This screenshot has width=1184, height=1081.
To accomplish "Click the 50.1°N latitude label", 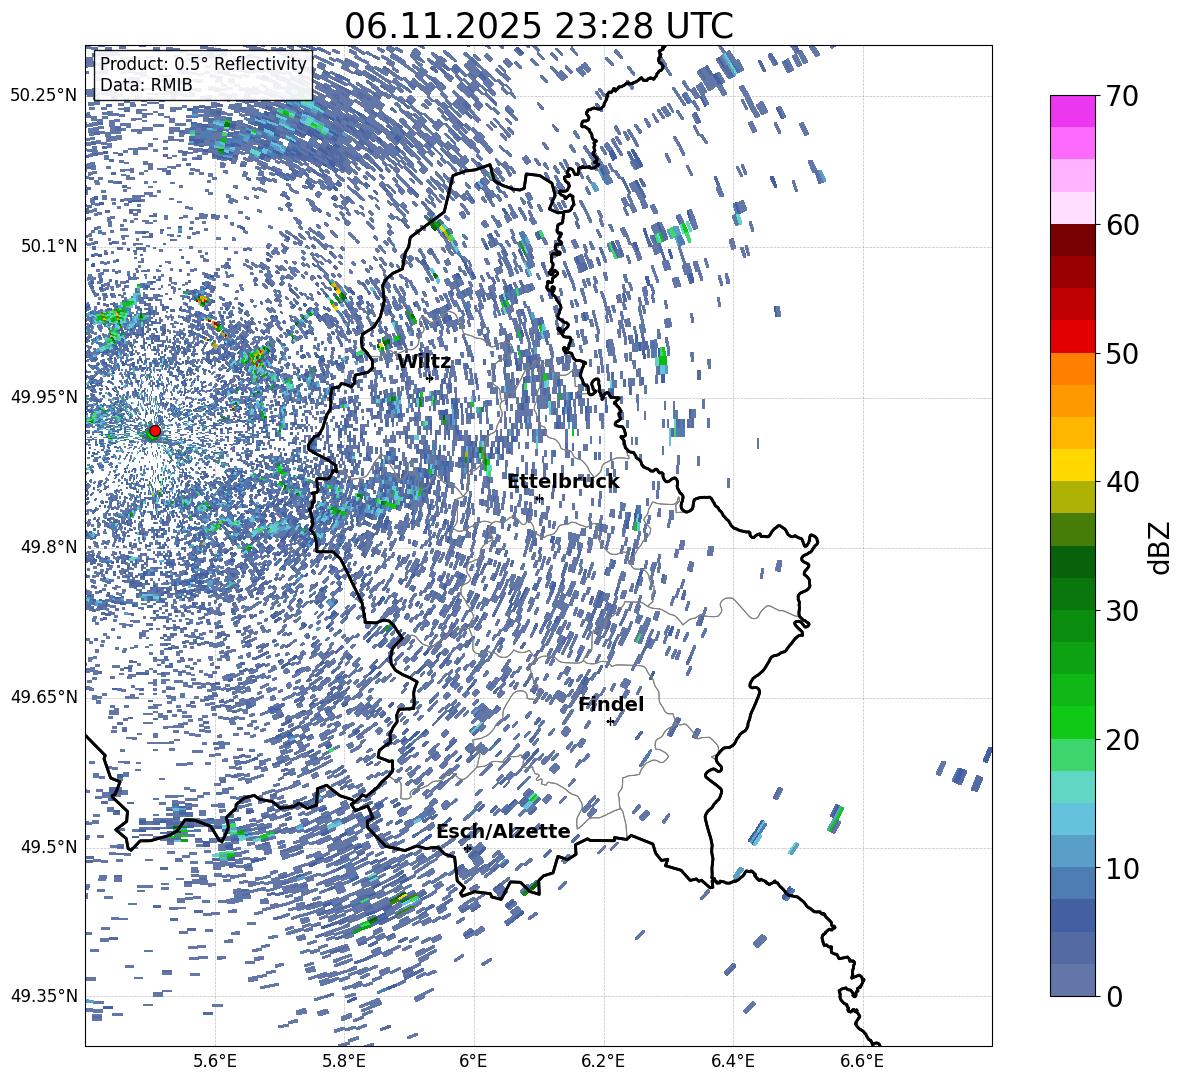I will point(48,246).
